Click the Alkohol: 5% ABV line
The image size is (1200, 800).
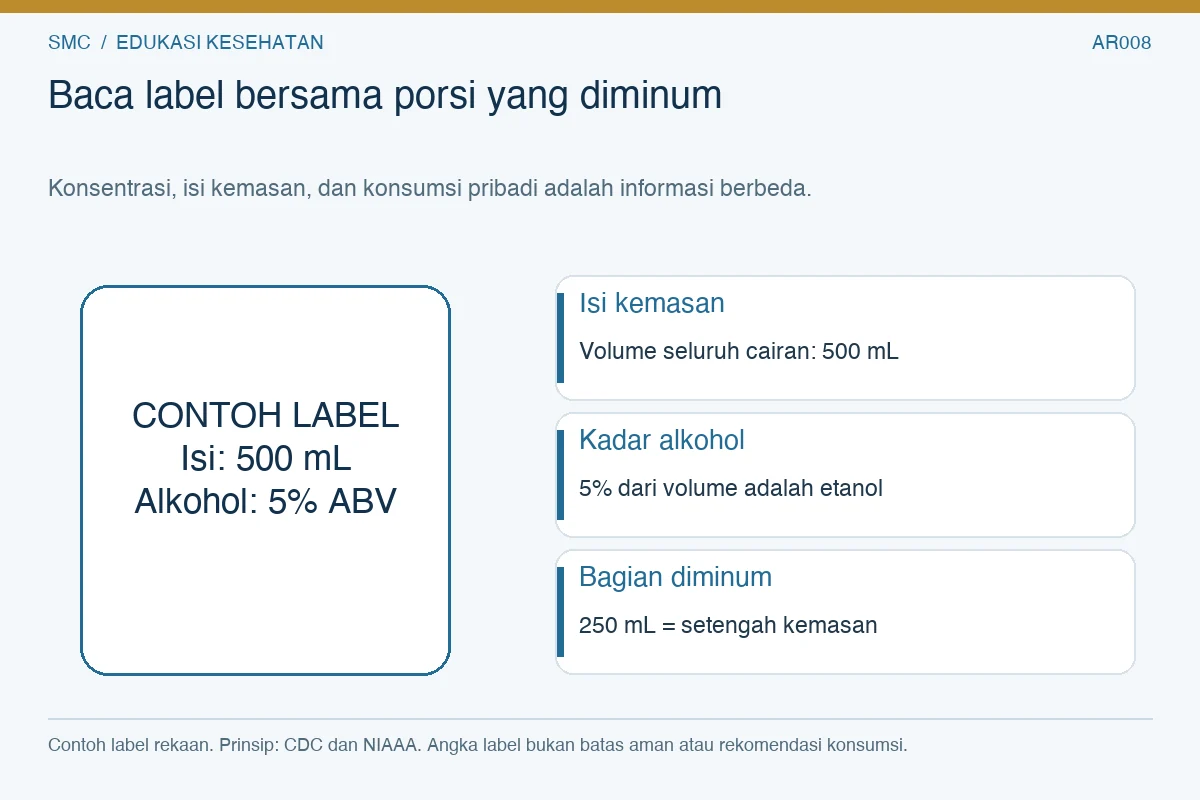(x=266, y=501)
